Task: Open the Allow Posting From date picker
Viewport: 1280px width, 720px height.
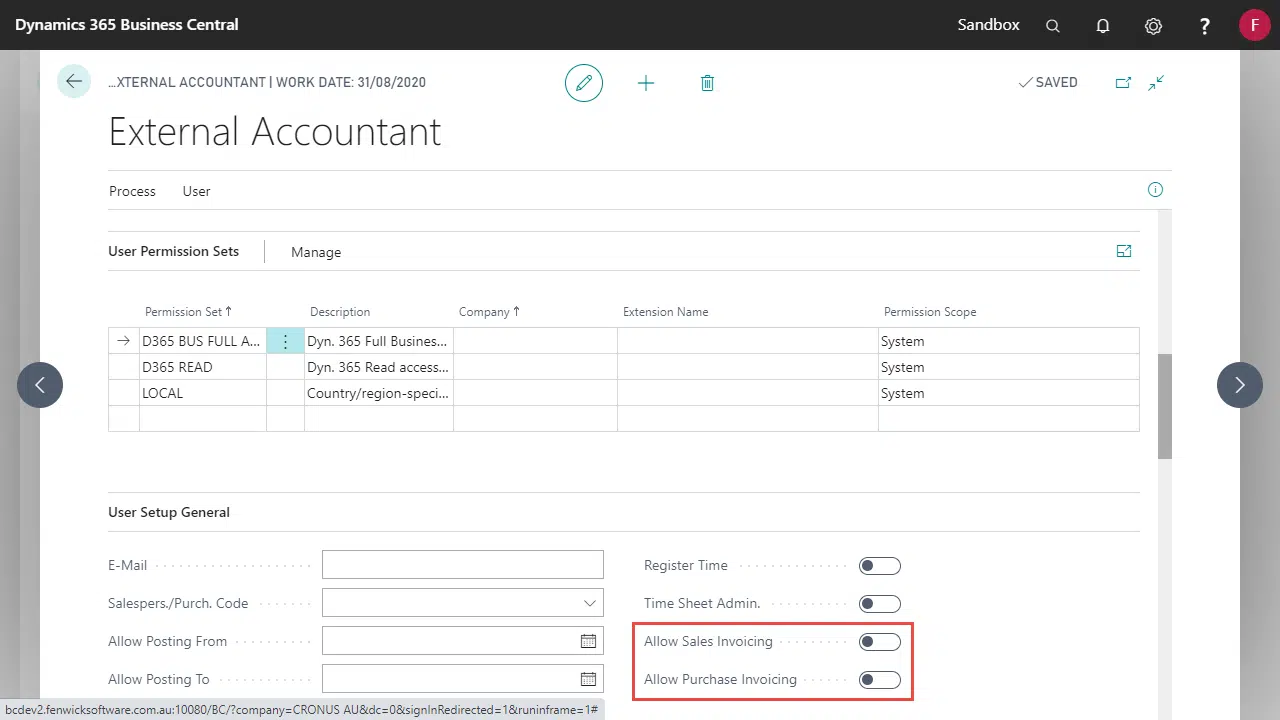Action: [588, 642]
